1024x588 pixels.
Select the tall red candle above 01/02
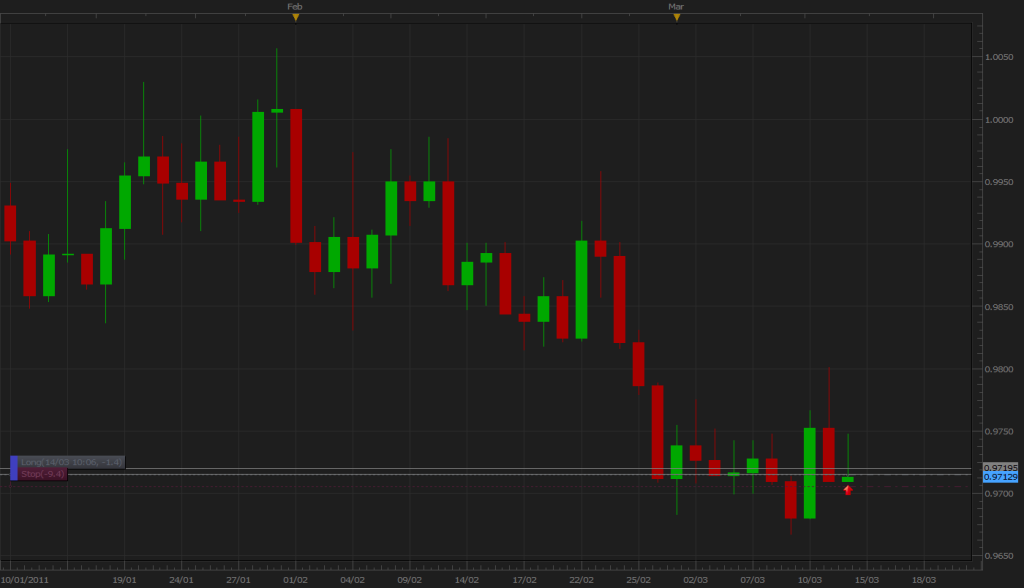(296, 176)
